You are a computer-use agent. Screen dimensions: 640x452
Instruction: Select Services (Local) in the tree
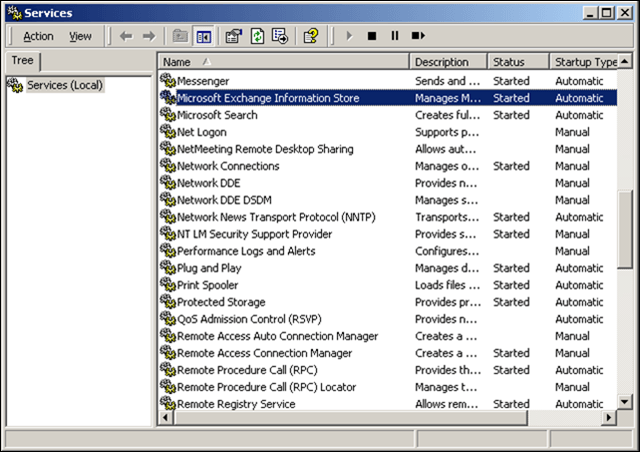[x=65, y=85]
